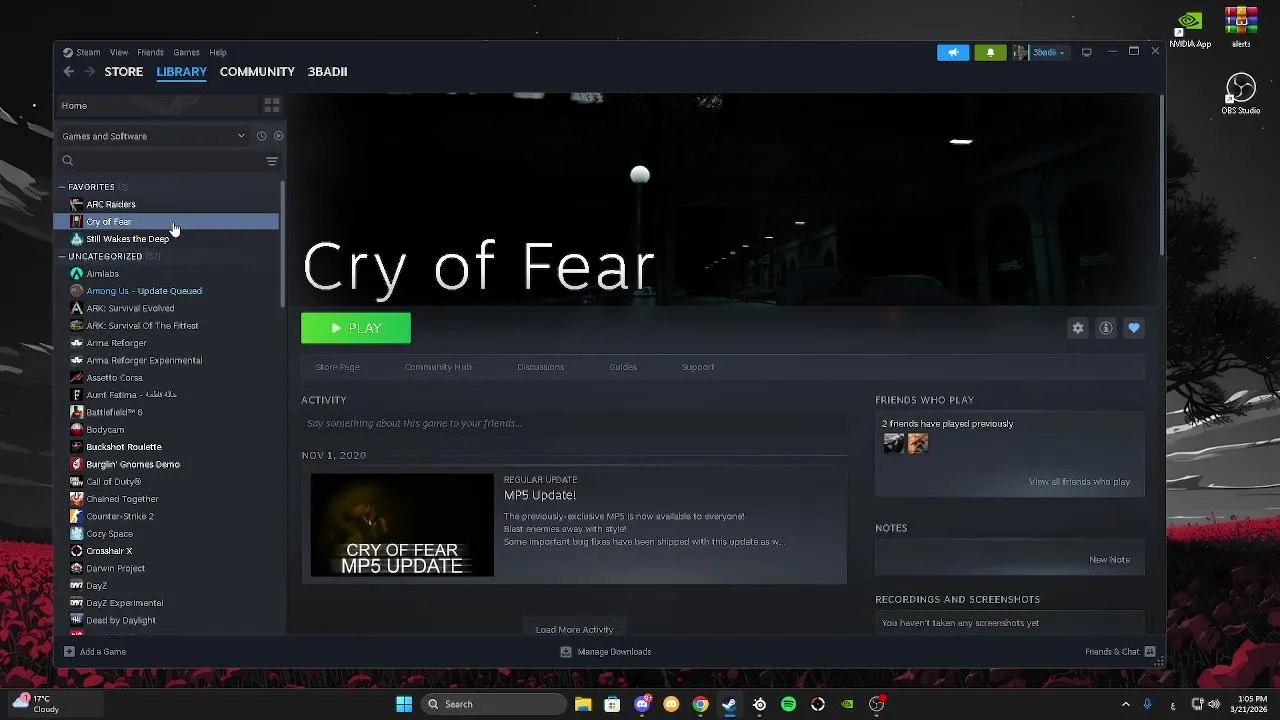Open Spotify from the taskbar

[789, 704]
